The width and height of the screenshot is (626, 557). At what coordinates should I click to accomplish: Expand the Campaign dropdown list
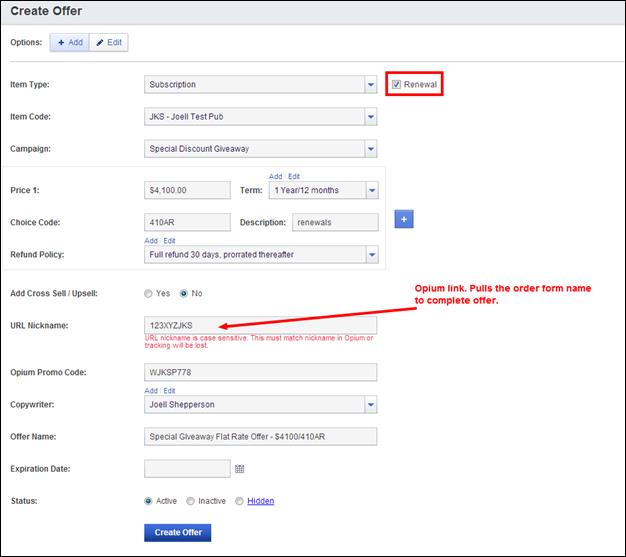pyautogui.click(x=260, y=149)
